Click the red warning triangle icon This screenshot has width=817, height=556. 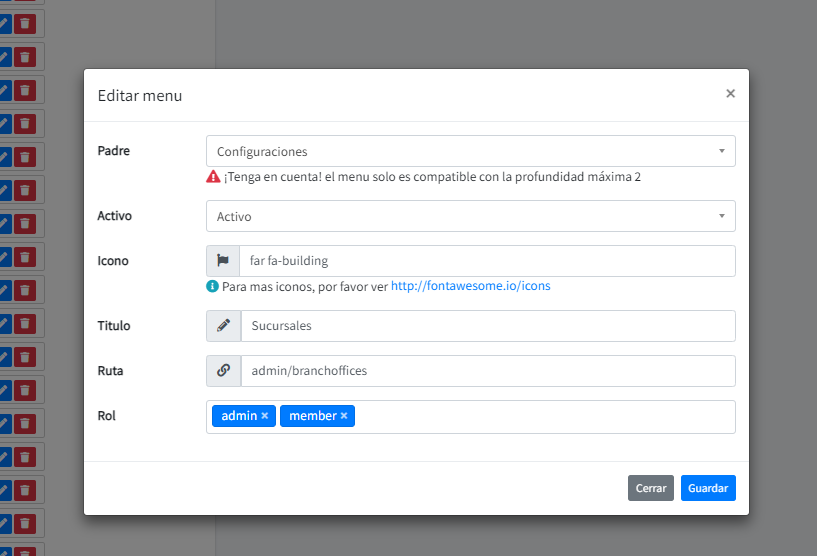pyautogui.click(x=213, y=177)
